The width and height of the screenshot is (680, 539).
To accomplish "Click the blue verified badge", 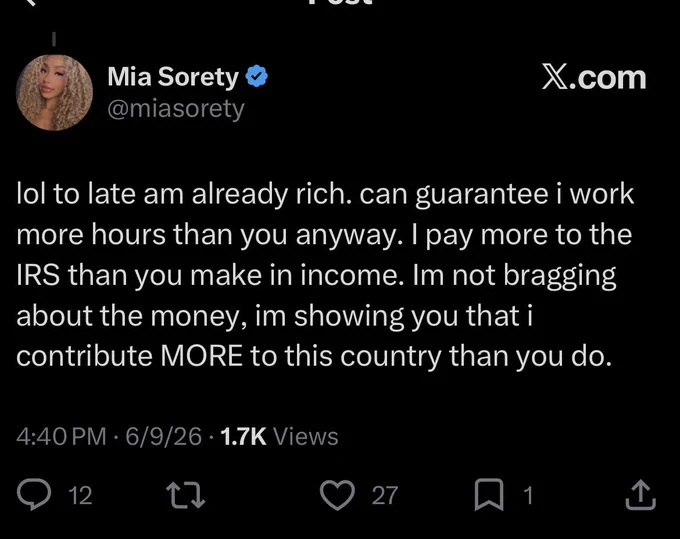I will coord(257,76).
